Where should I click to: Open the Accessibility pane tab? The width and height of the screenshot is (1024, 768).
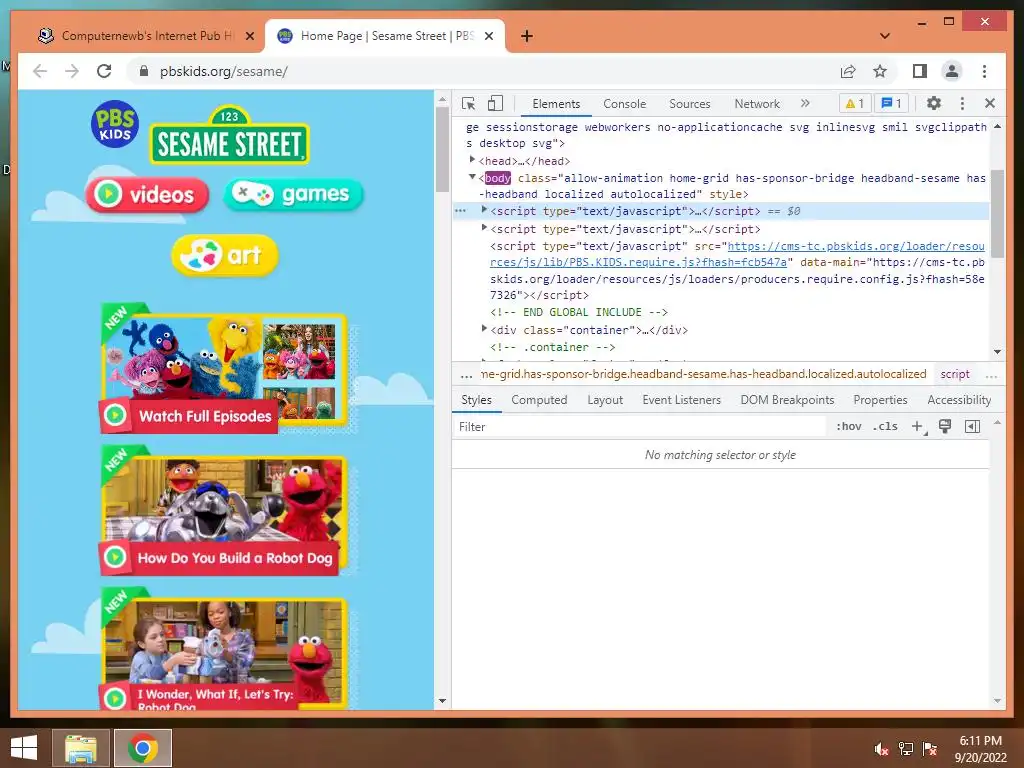pos(959,400)
